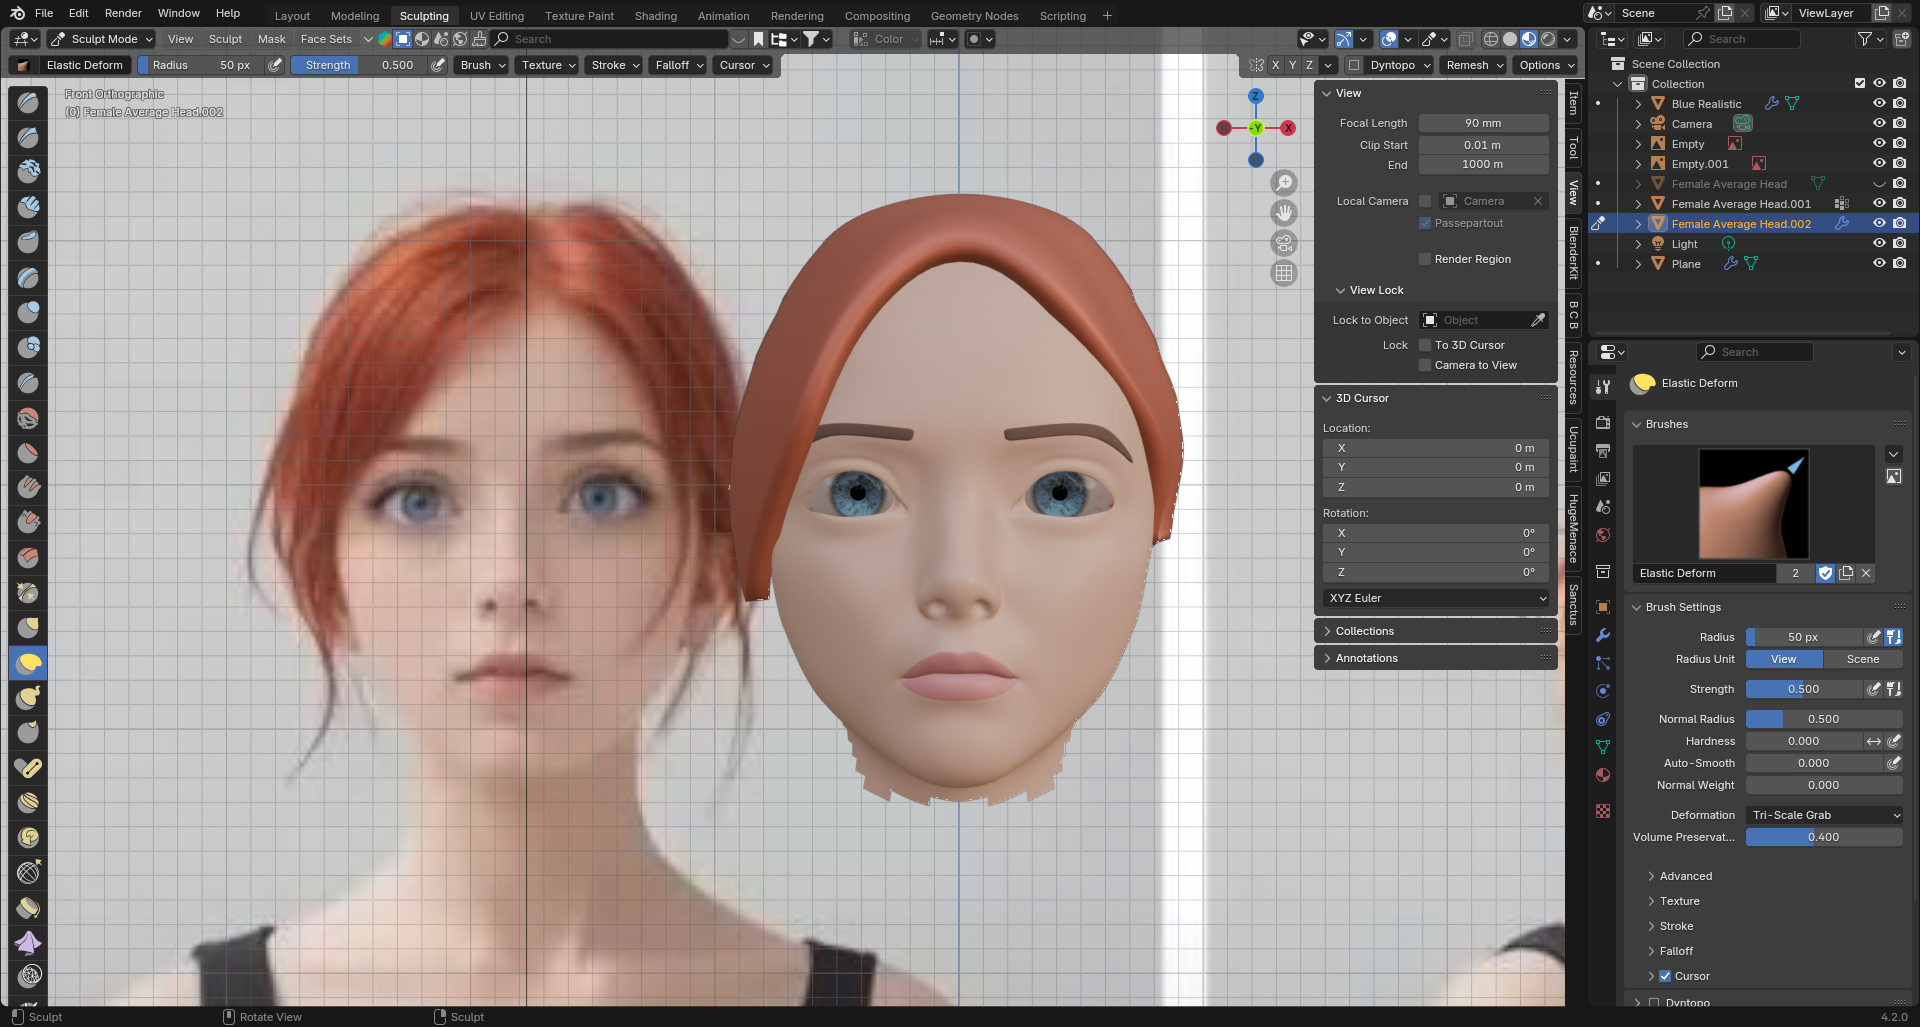Select the Pose brush tool
The image size is (1920, 1027).
(28, 767)
